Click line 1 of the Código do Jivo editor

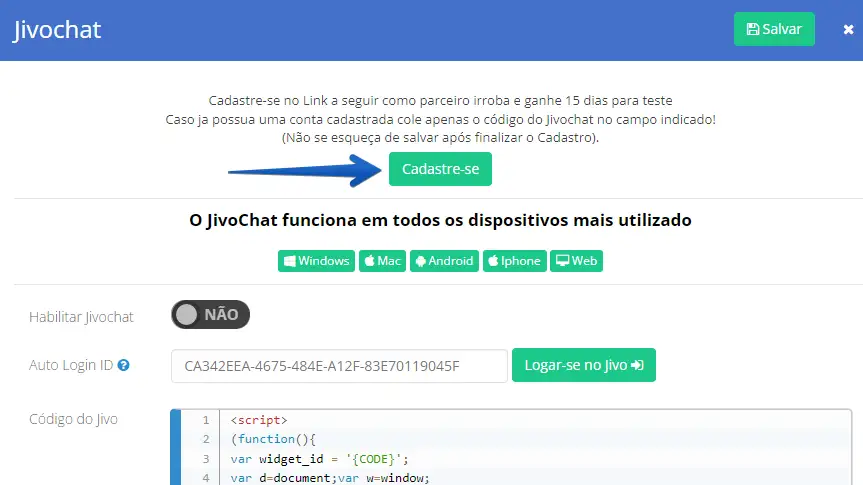tap(259, 420)
